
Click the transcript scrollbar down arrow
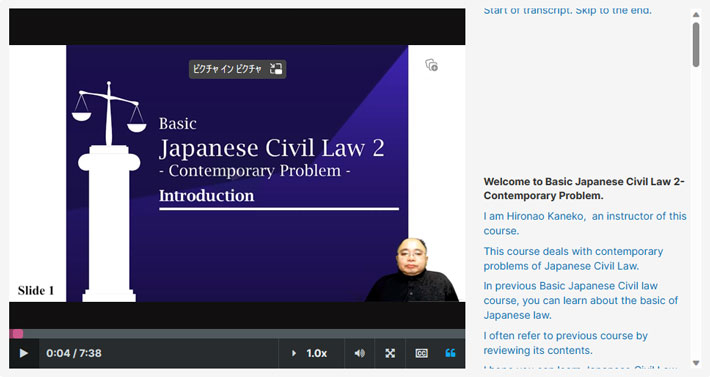click(x=696, y=363)
